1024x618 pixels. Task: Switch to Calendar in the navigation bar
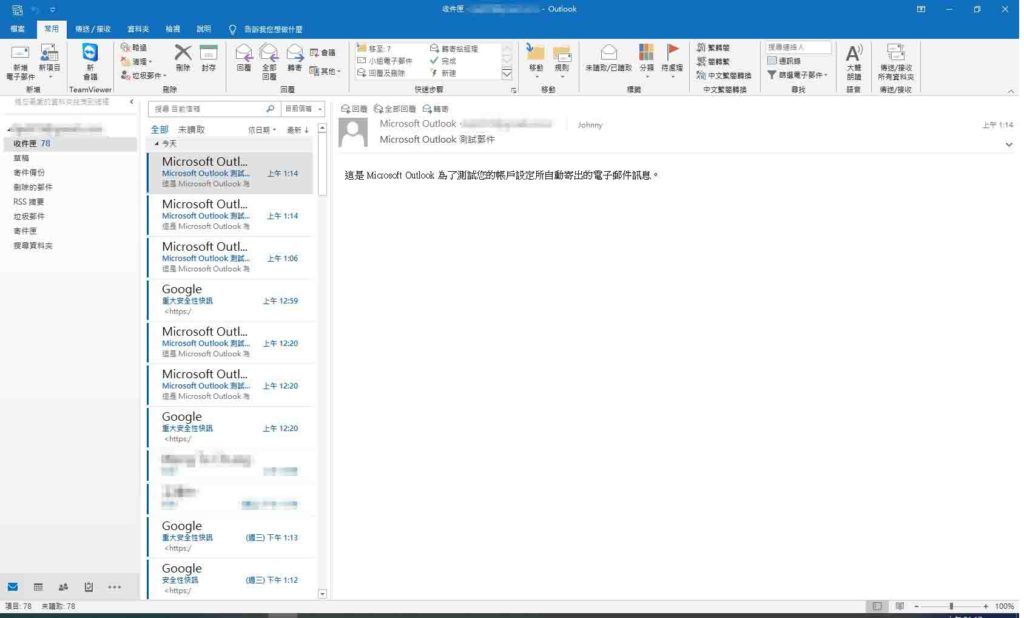pos(38,587)
